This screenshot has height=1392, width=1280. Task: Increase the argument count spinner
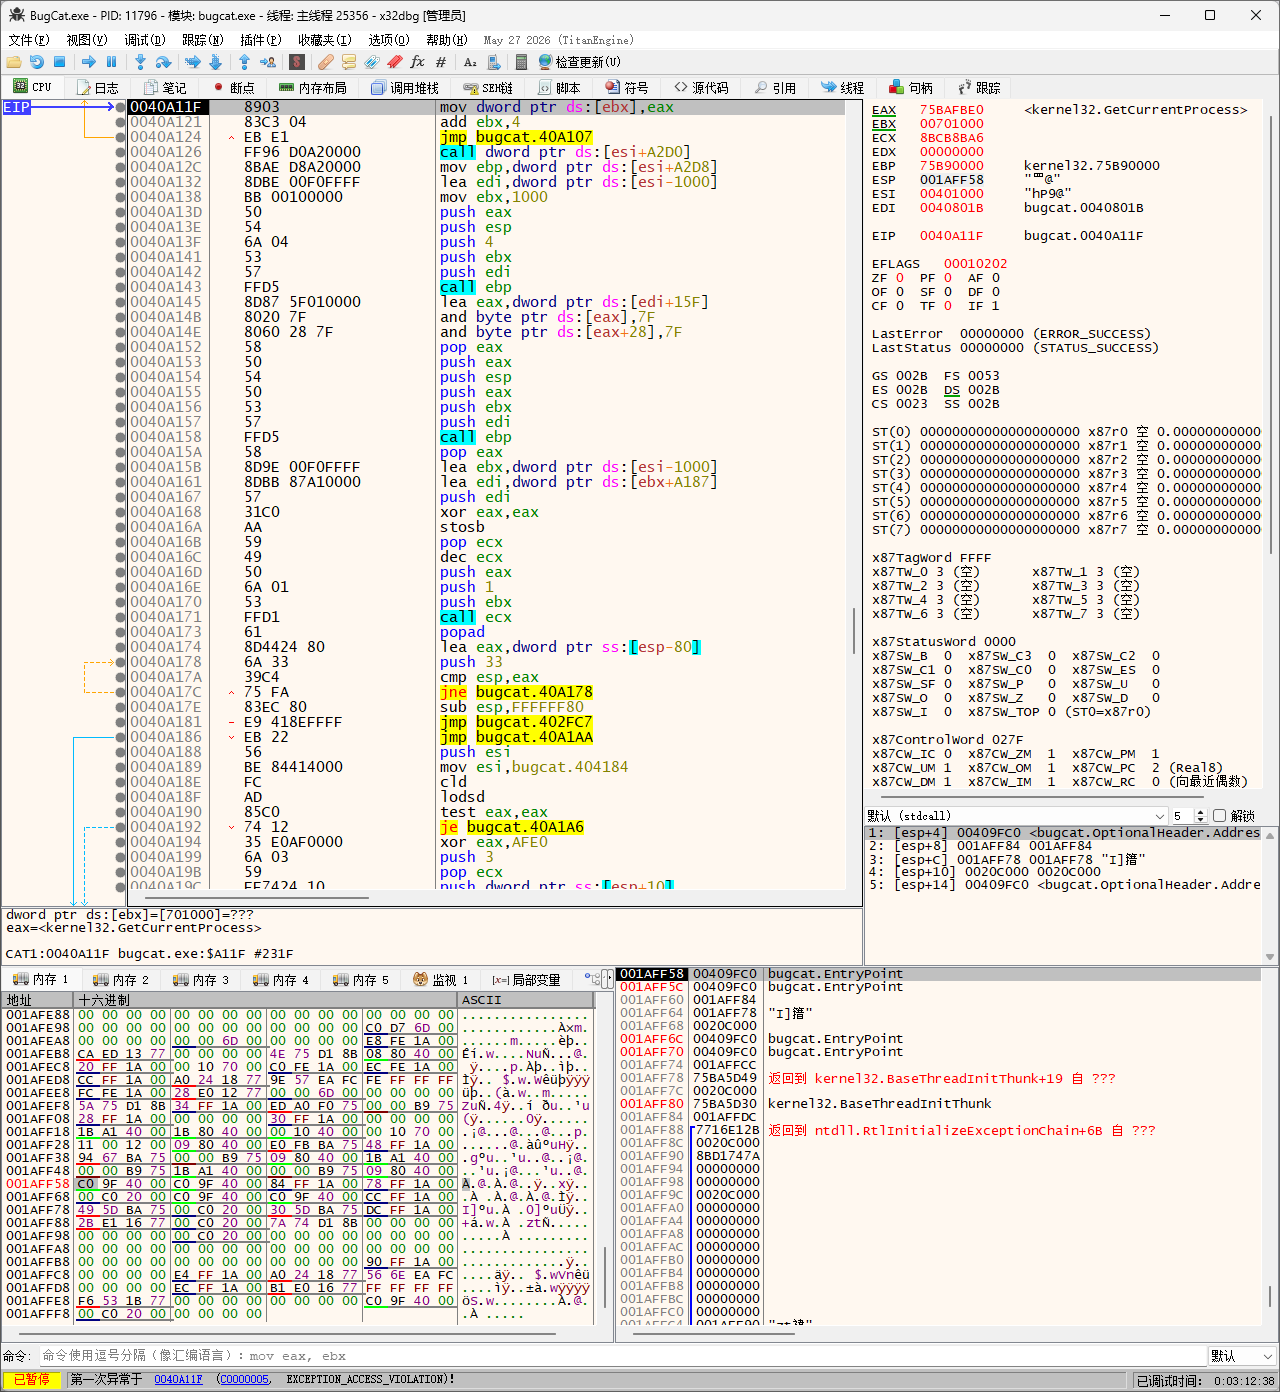click(1201, 812)
